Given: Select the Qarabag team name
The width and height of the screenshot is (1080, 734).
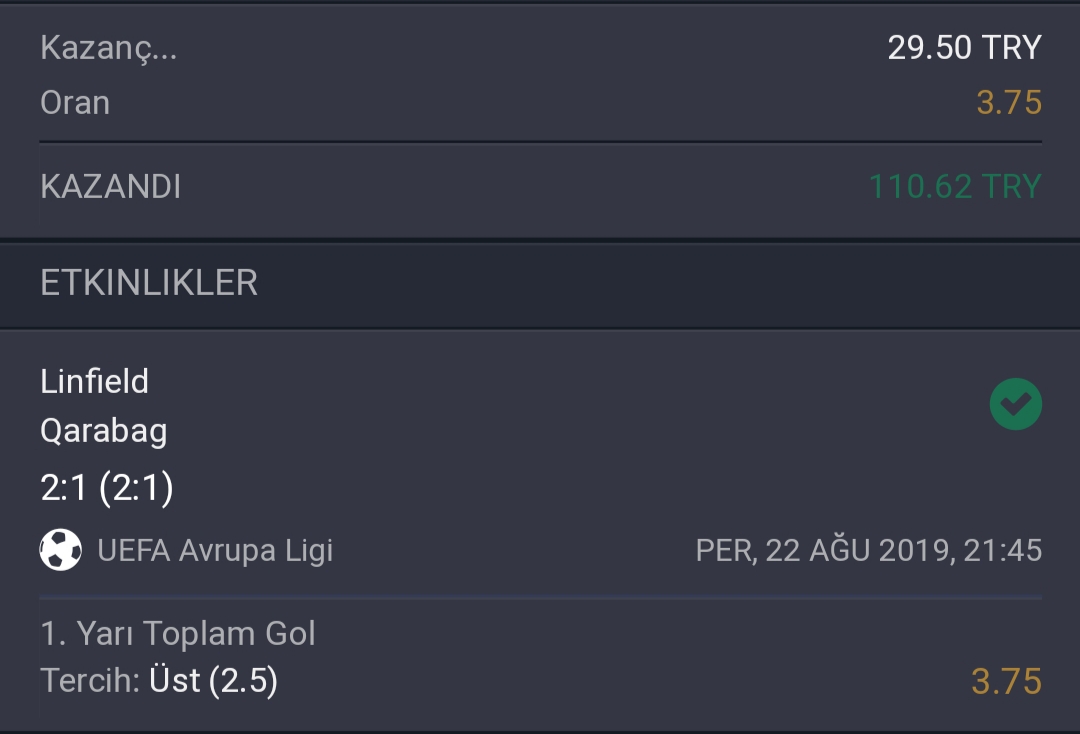Looking at the screenshot, I should point(103,432).
